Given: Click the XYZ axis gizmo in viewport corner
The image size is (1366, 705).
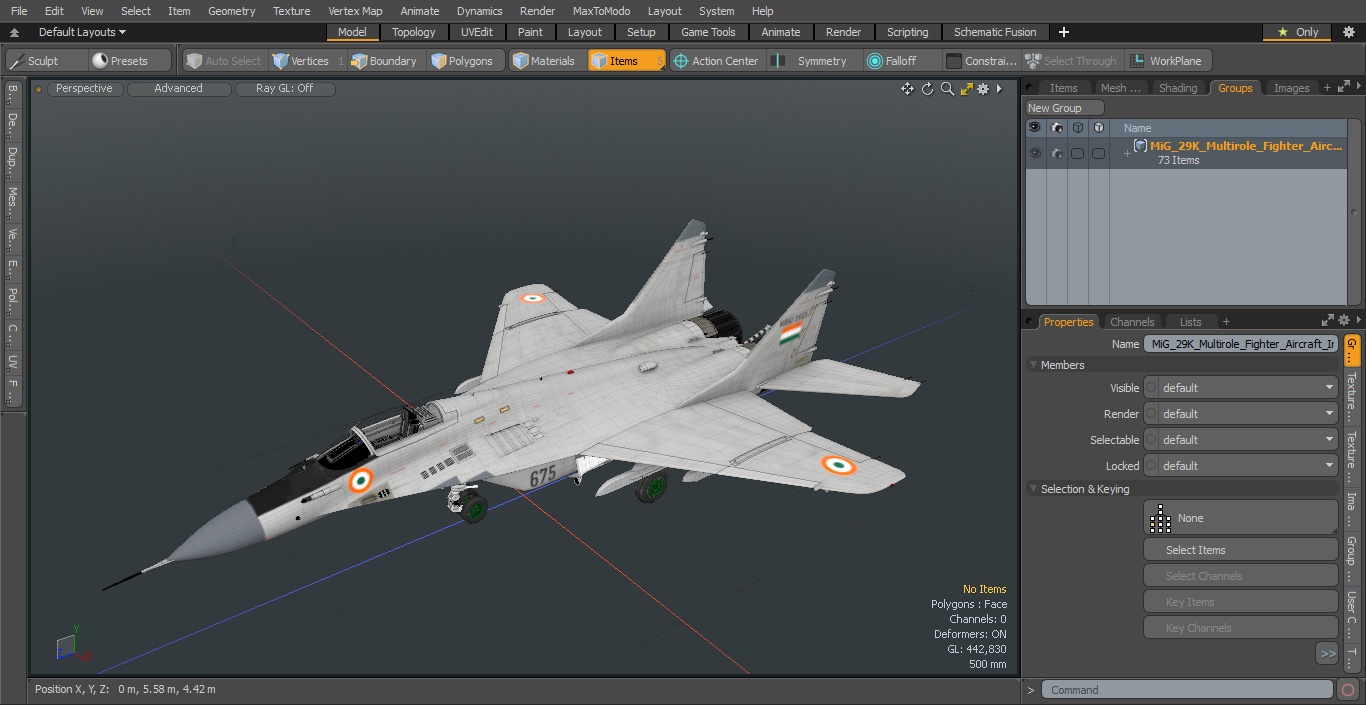Looking at the screenshot, I should click(72, 646).
